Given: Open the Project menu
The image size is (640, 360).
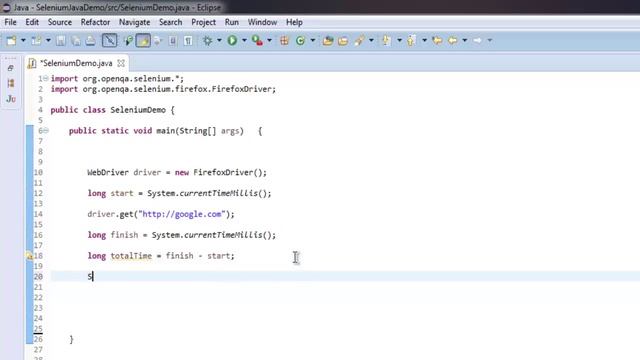Looking at the screenshot, I should coord(203,22).
